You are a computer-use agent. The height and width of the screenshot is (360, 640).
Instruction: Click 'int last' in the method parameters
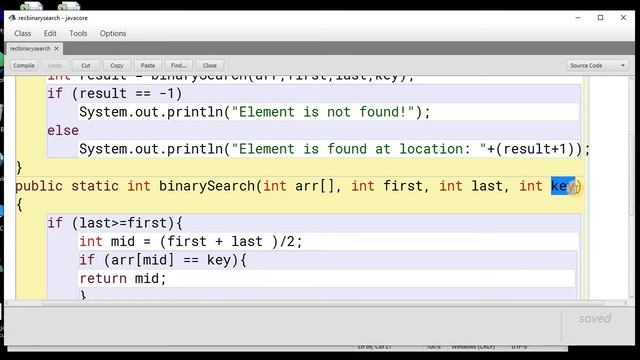tap(471, 186)
